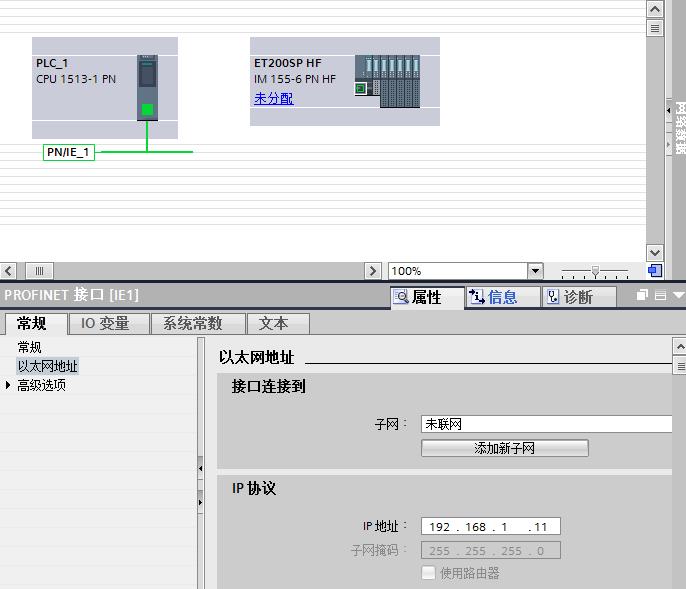
Task: Click the inspector window layout icon
Action: [660, 295]
